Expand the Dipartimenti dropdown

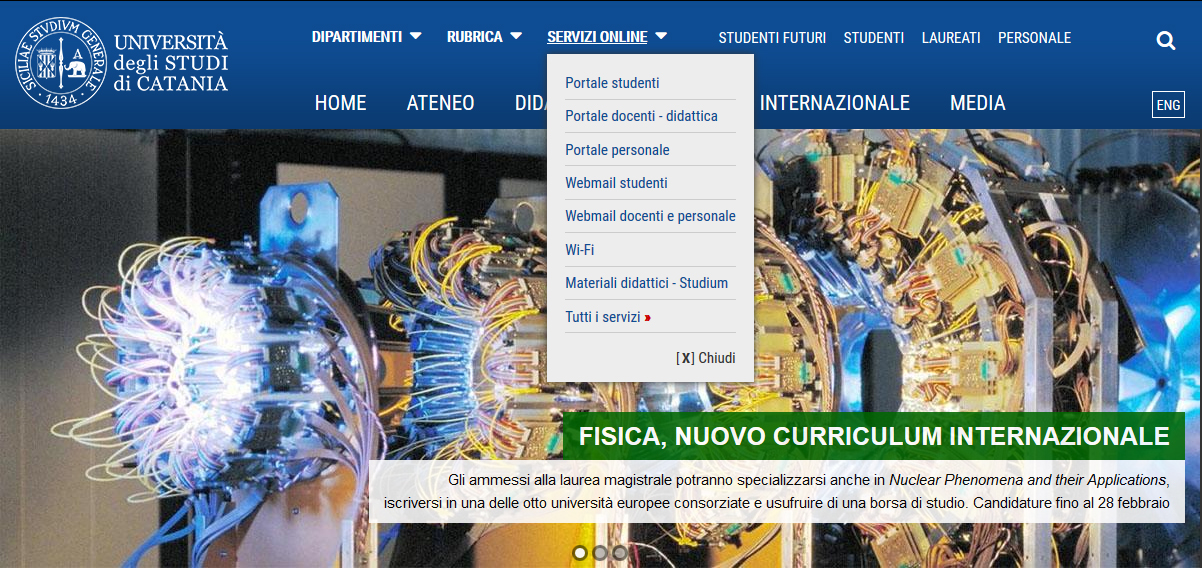click(x=366, y=37)
